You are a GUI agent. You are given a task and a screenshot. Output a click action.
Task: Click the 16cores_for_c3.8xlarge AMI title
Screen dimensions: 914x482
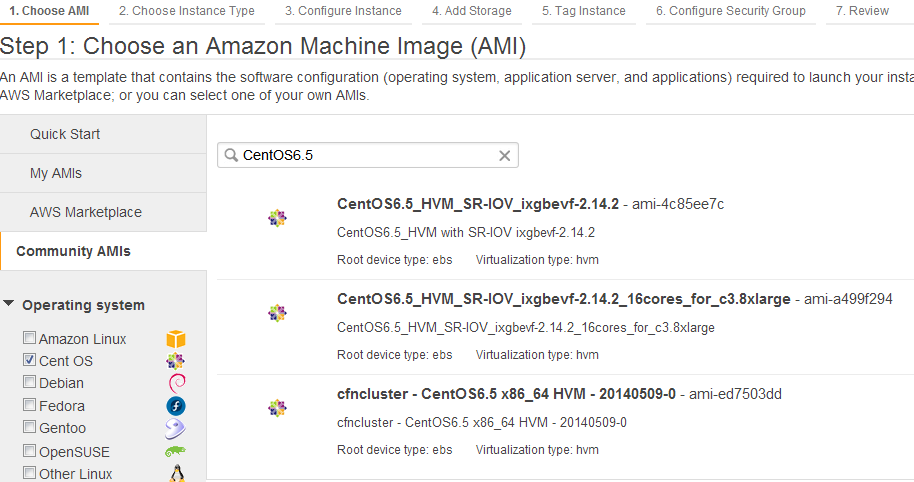click(x=563, y=299)
